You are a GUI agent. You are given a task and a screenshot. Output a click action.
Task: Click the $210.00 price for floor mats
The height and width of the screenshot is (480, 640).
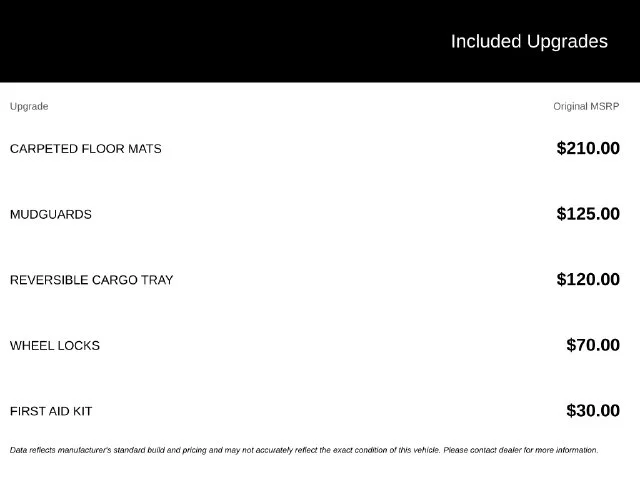[x=588, y=148]
